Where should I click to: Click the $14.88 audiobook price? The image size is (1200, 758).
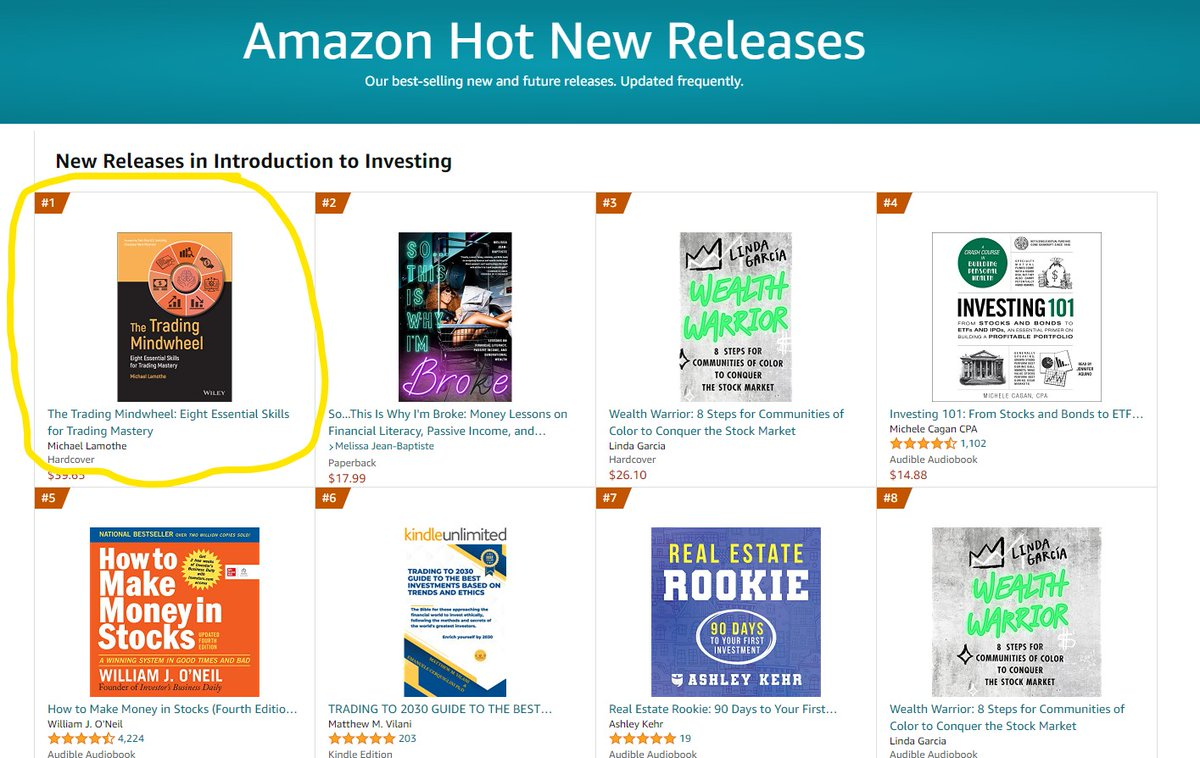908,475
